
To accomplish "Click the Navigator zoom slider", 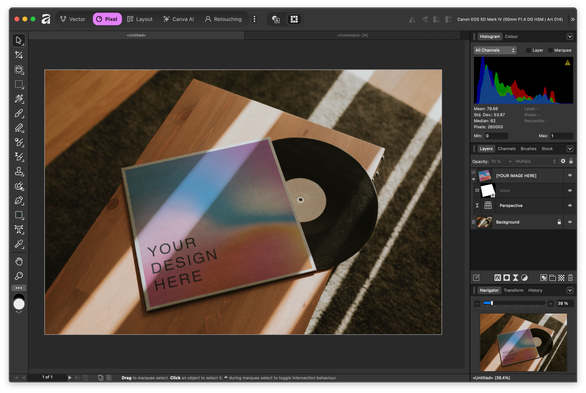I will coord(514,303).
